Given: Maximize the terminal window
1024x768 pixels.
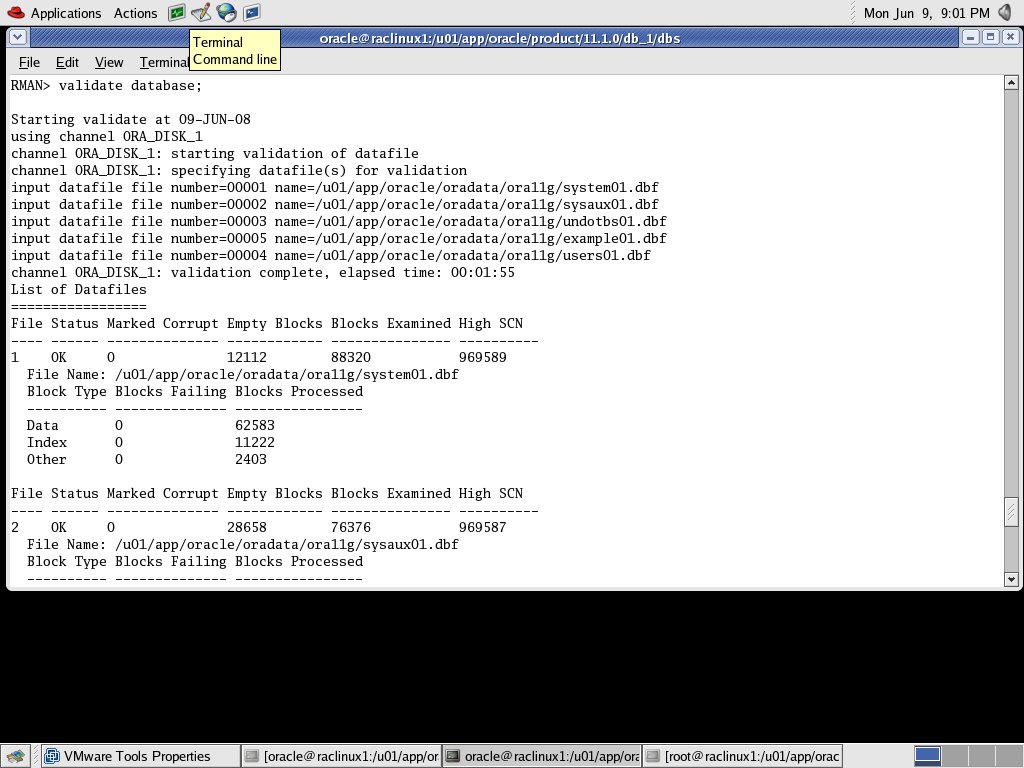Looking at the screenshot, I should point(990,38).
